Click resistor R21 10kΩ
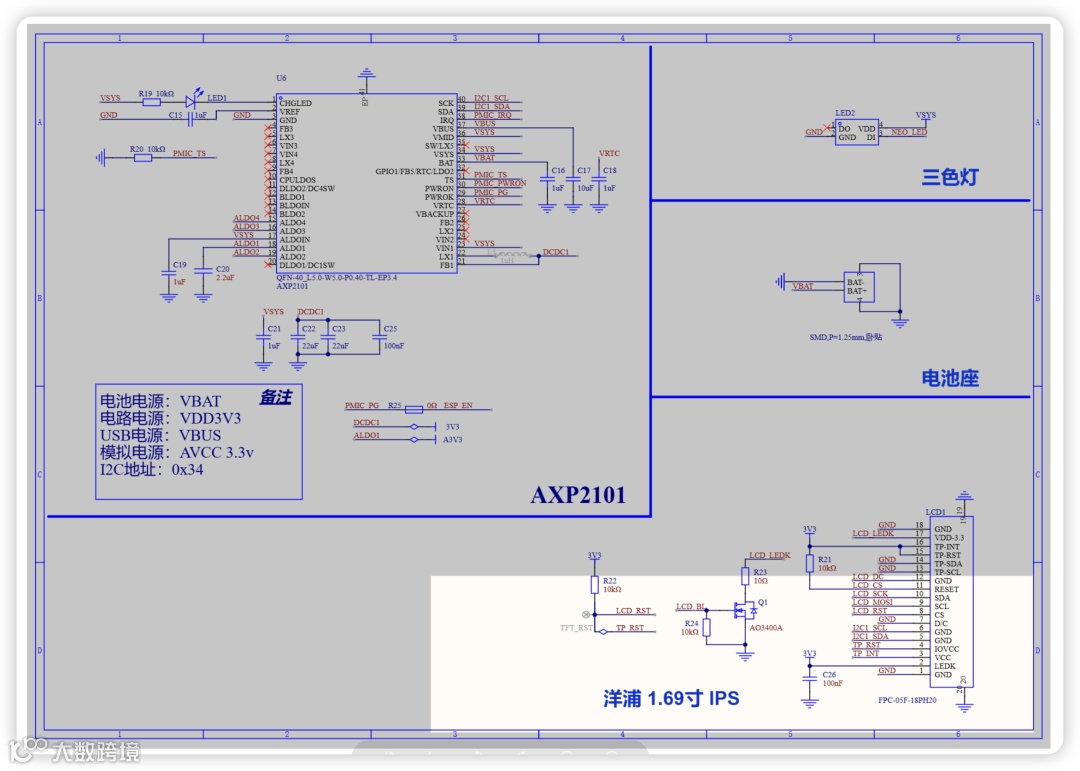The height and width of the screenshot is (771, 1080). click(809, 564)
